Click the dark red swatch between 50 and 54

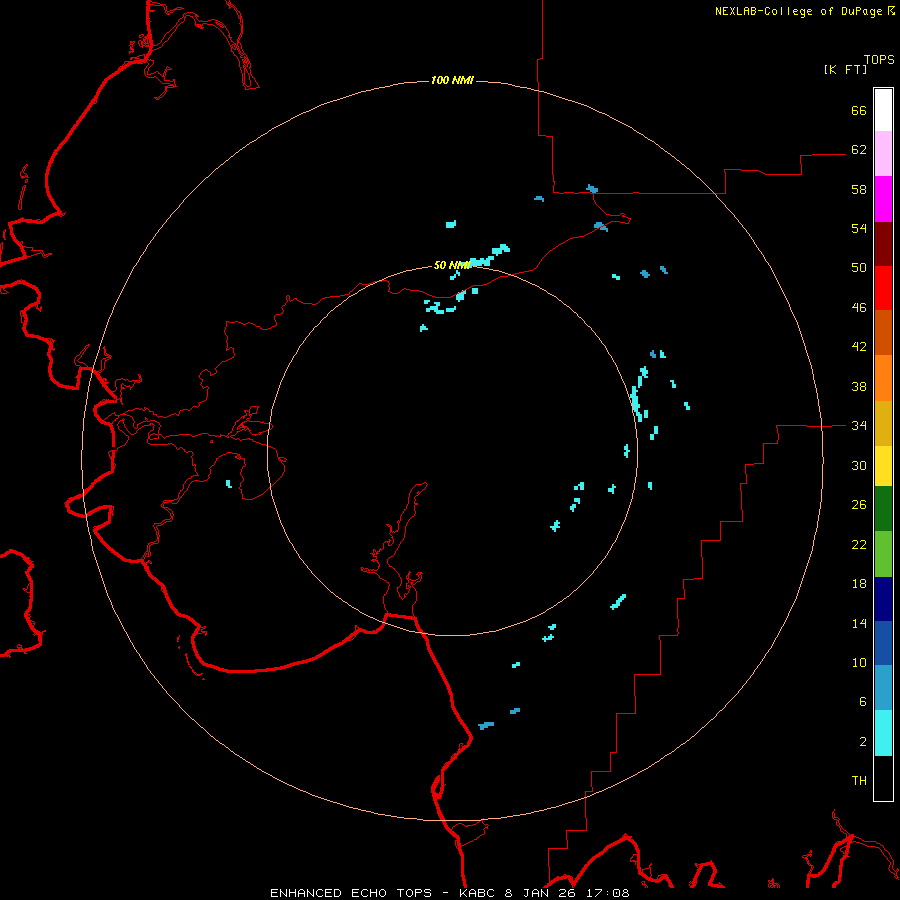point(883,244)
